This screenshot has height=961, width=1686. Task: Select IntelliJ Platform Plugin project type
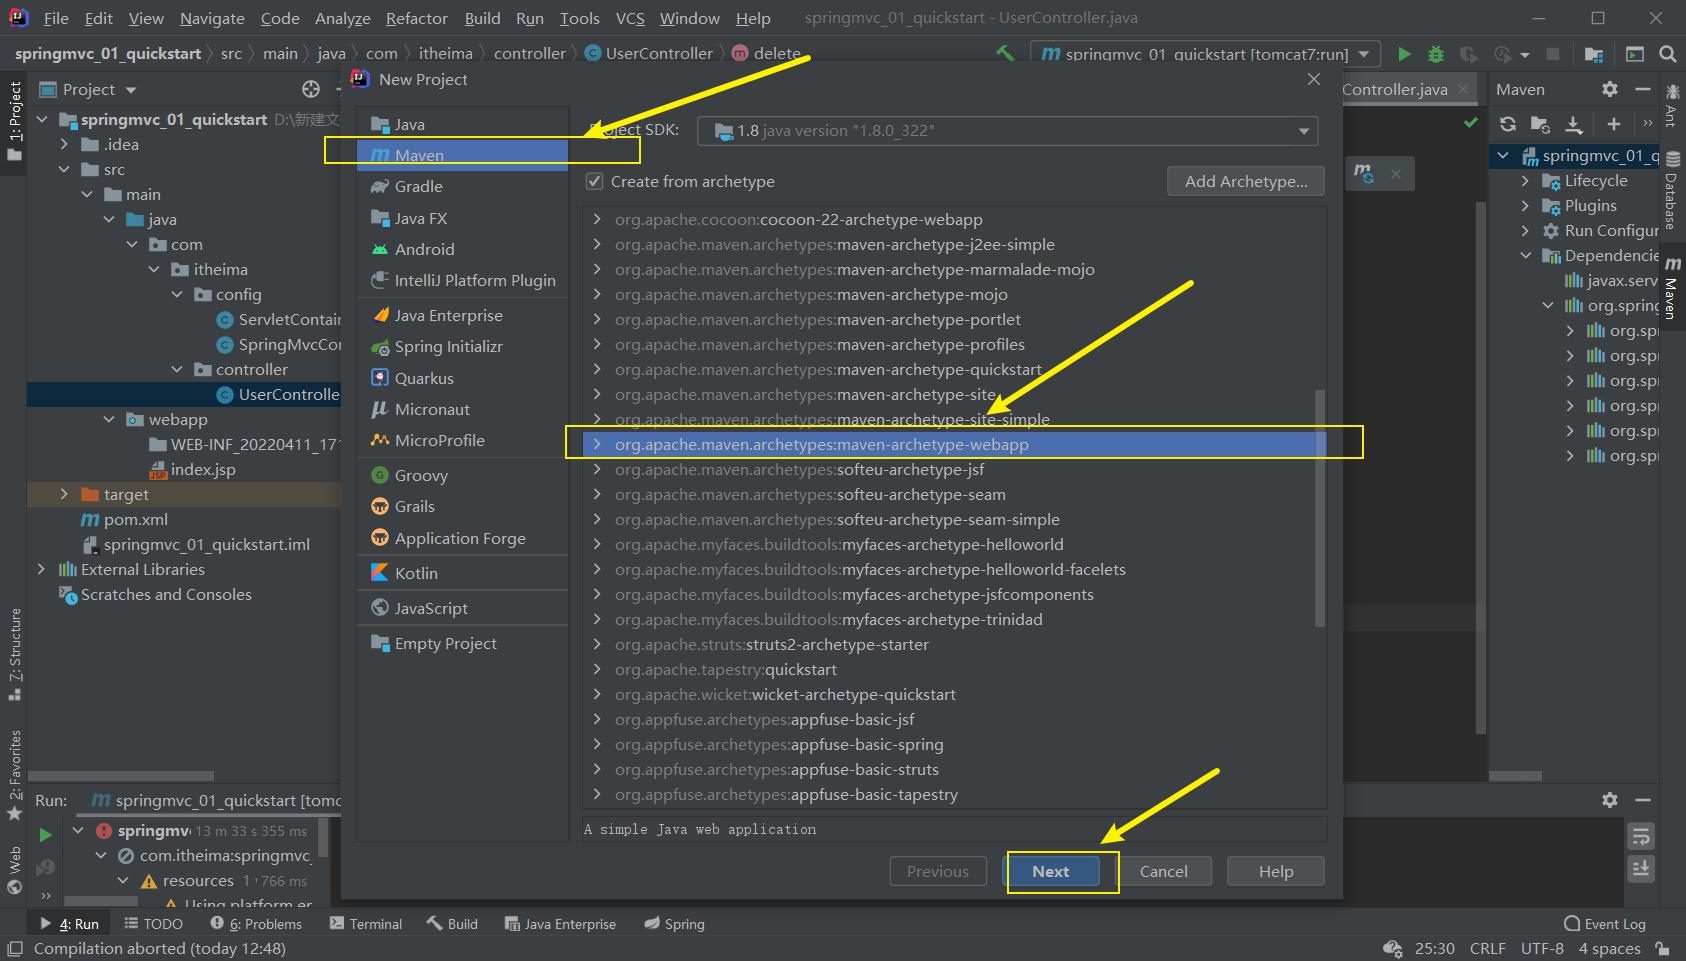tap(463, 280)
